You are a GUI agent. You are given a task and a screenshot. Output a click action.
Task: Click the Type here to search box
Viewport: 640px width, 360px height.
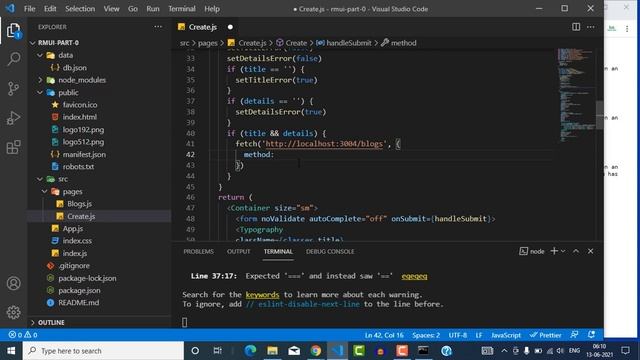pyautogui.click(x=103, y=351)
